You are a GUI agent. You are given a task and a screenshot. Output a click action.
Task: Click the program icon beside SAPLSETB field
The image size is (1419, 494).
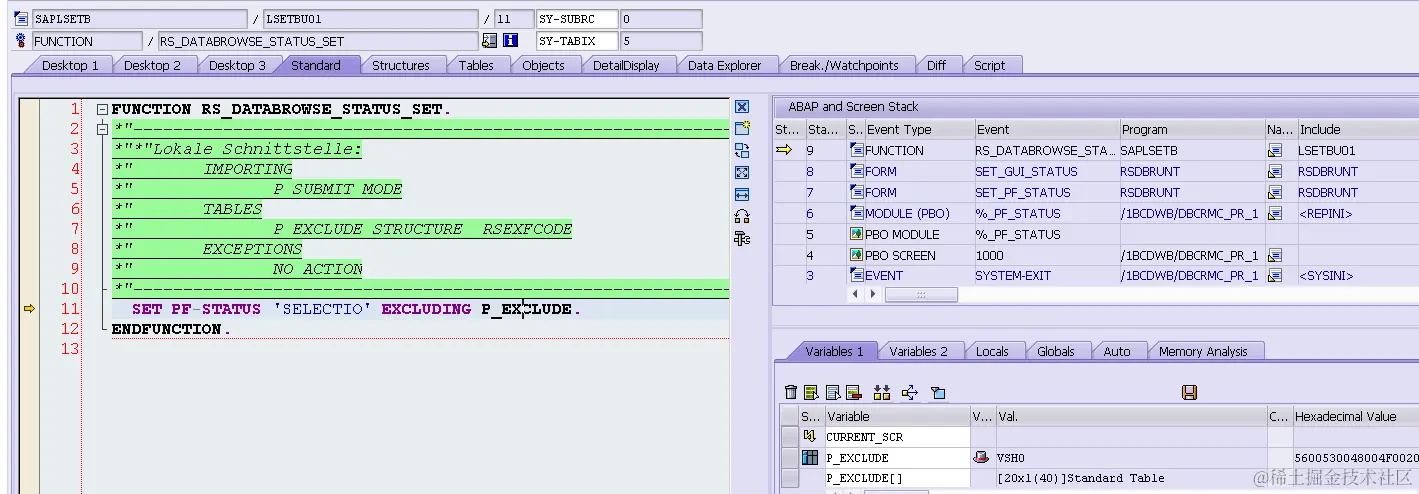[22, 19]
